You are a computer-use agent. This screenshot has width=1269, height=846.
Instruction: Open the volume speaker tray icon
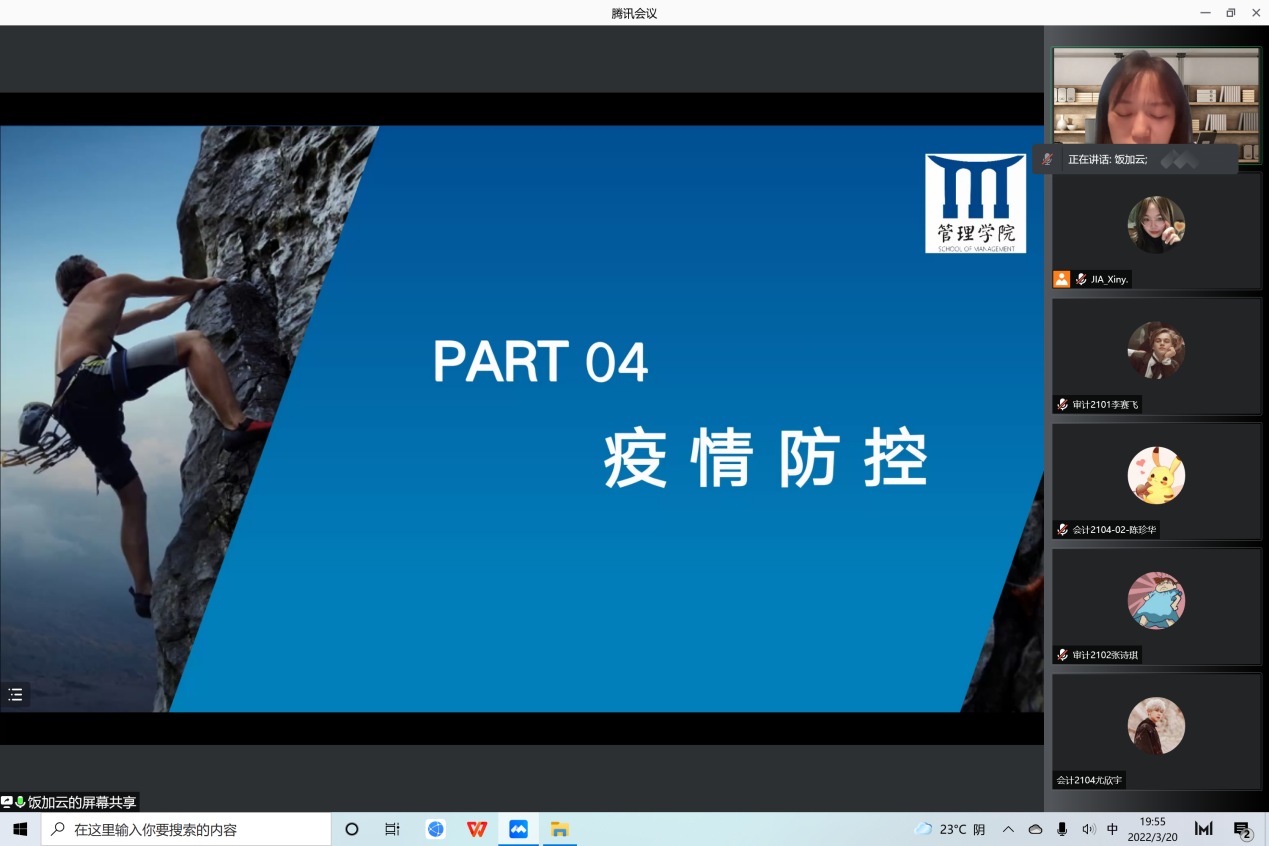[1088, 829]
